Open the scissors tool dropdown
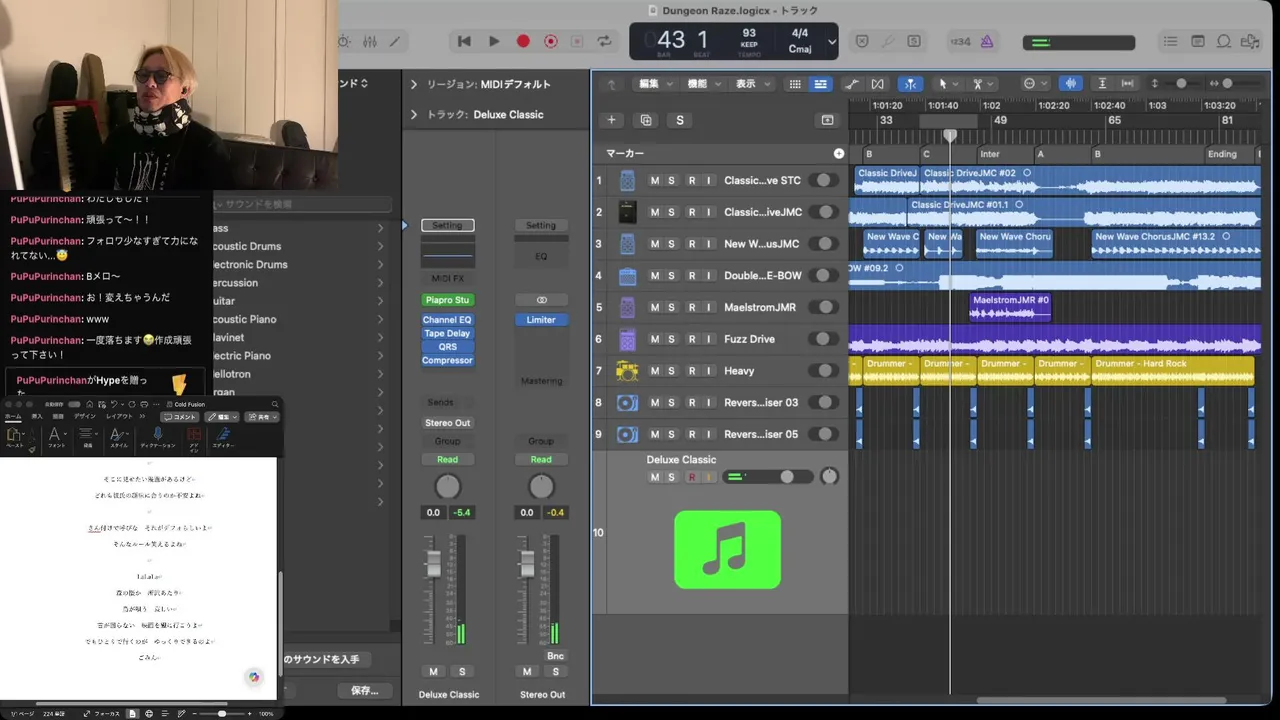 982,84
